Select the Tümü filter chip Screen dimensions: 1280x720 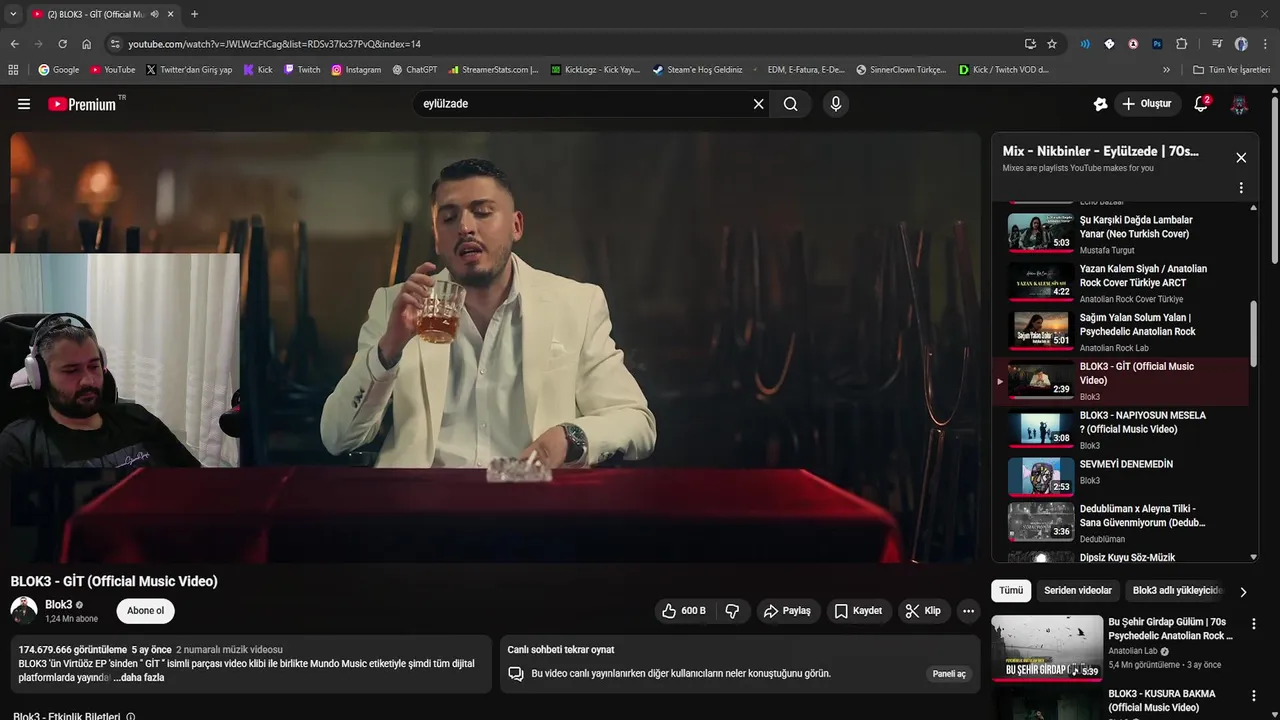[x=1011, y=590]
